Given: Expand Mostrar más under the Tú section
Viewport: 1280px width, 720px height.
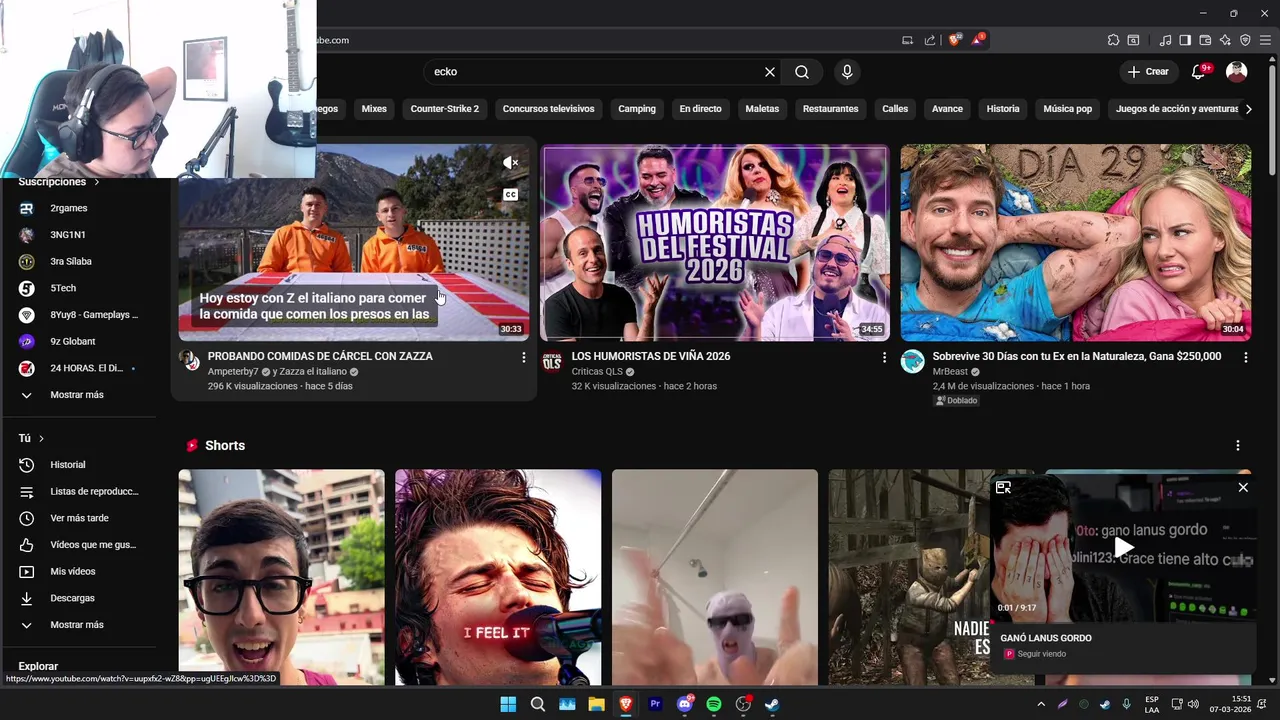Looking at the screenshot, I should (x=78, y=625).
